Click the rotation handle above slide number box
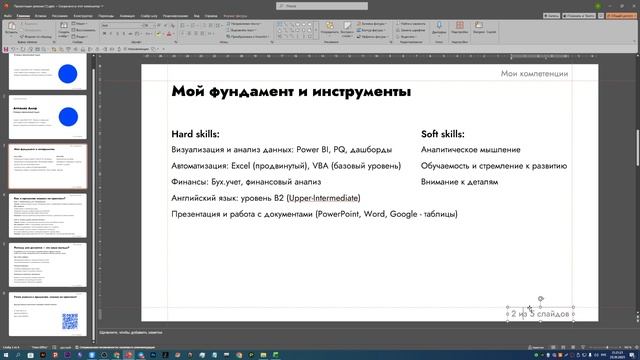This screenshot has height=360, width=640. tap(540, 299)
